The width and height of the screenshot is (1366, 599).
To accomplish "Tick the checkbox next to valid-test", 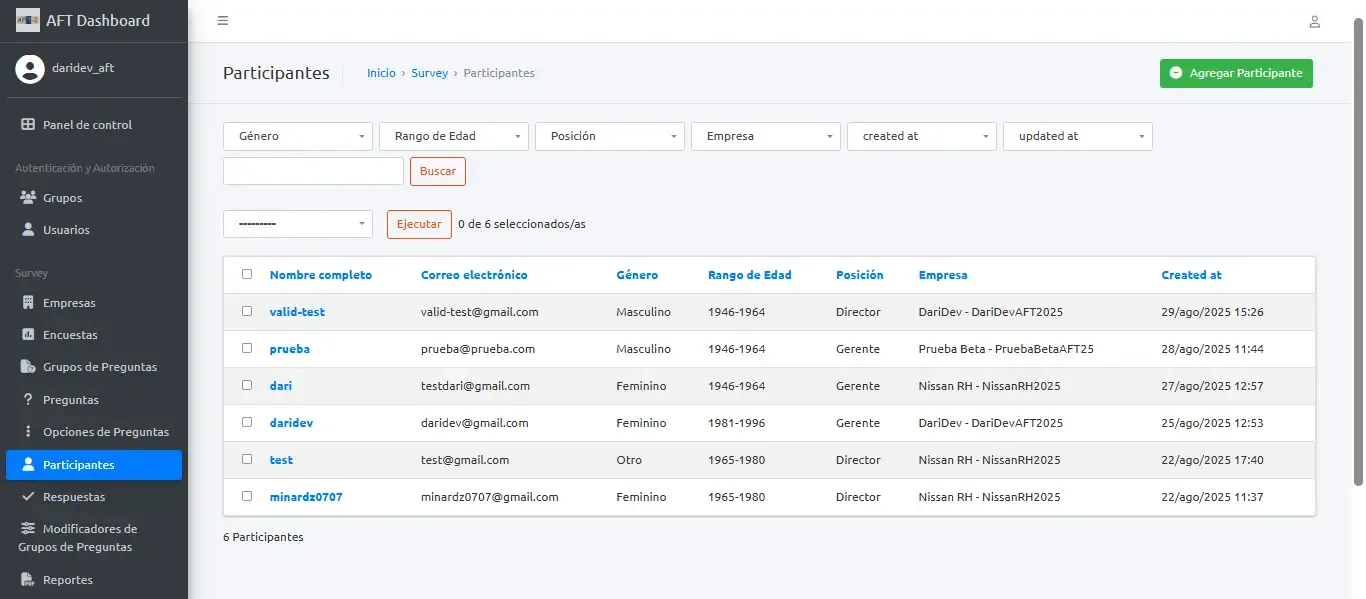I will [245, 311].
